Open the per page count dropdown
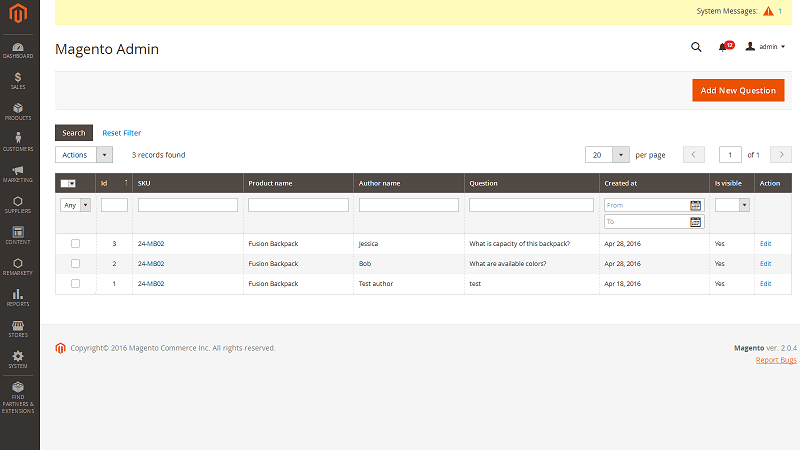 point(620,155)
